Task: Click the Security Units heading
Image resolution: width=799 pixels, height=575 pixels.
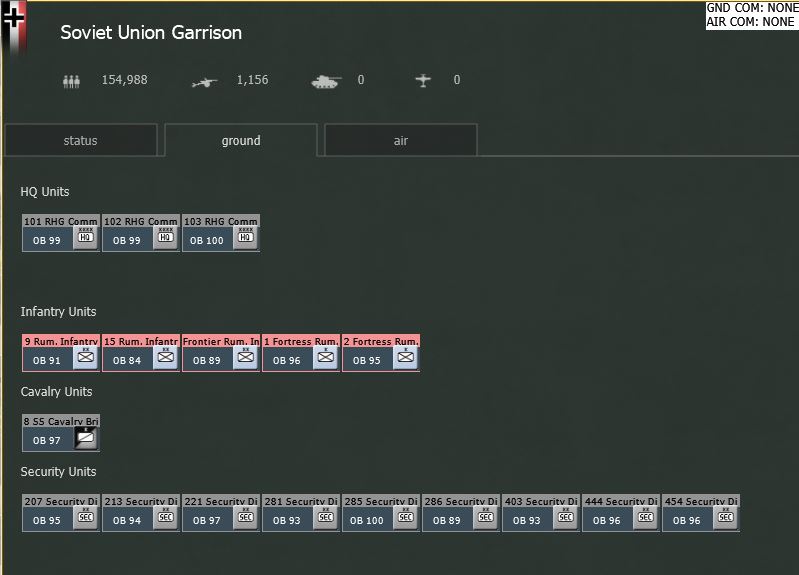Action: 58,472
